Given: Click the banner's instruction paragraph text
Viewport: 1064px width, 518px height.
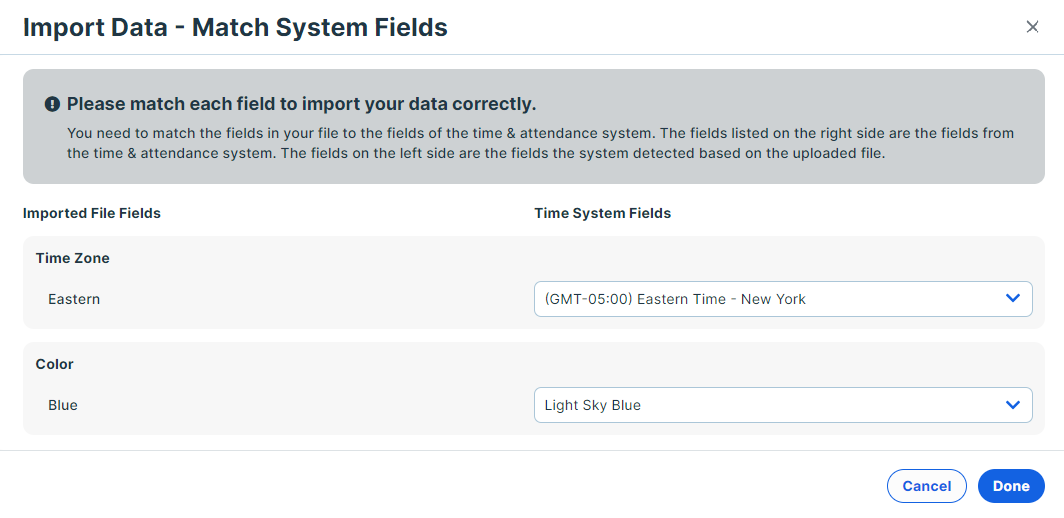Looking at the screenshot, I should [x=540, y=143].
